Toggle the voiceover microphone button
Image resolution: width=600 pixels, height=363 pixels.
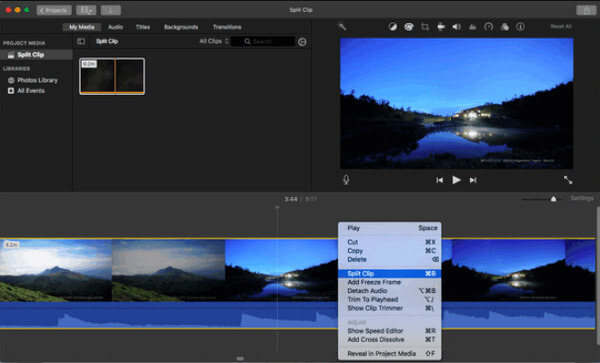(x=346, y=180)
